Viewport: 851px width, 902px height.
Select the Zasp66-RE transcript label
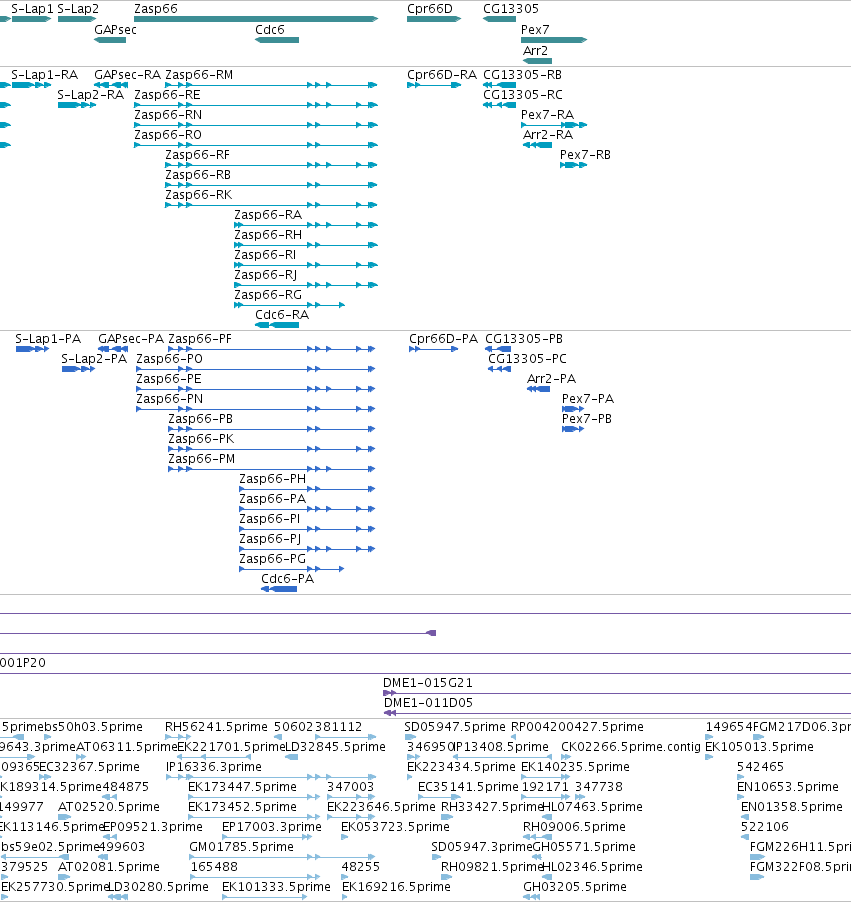[x=167, y=94]
